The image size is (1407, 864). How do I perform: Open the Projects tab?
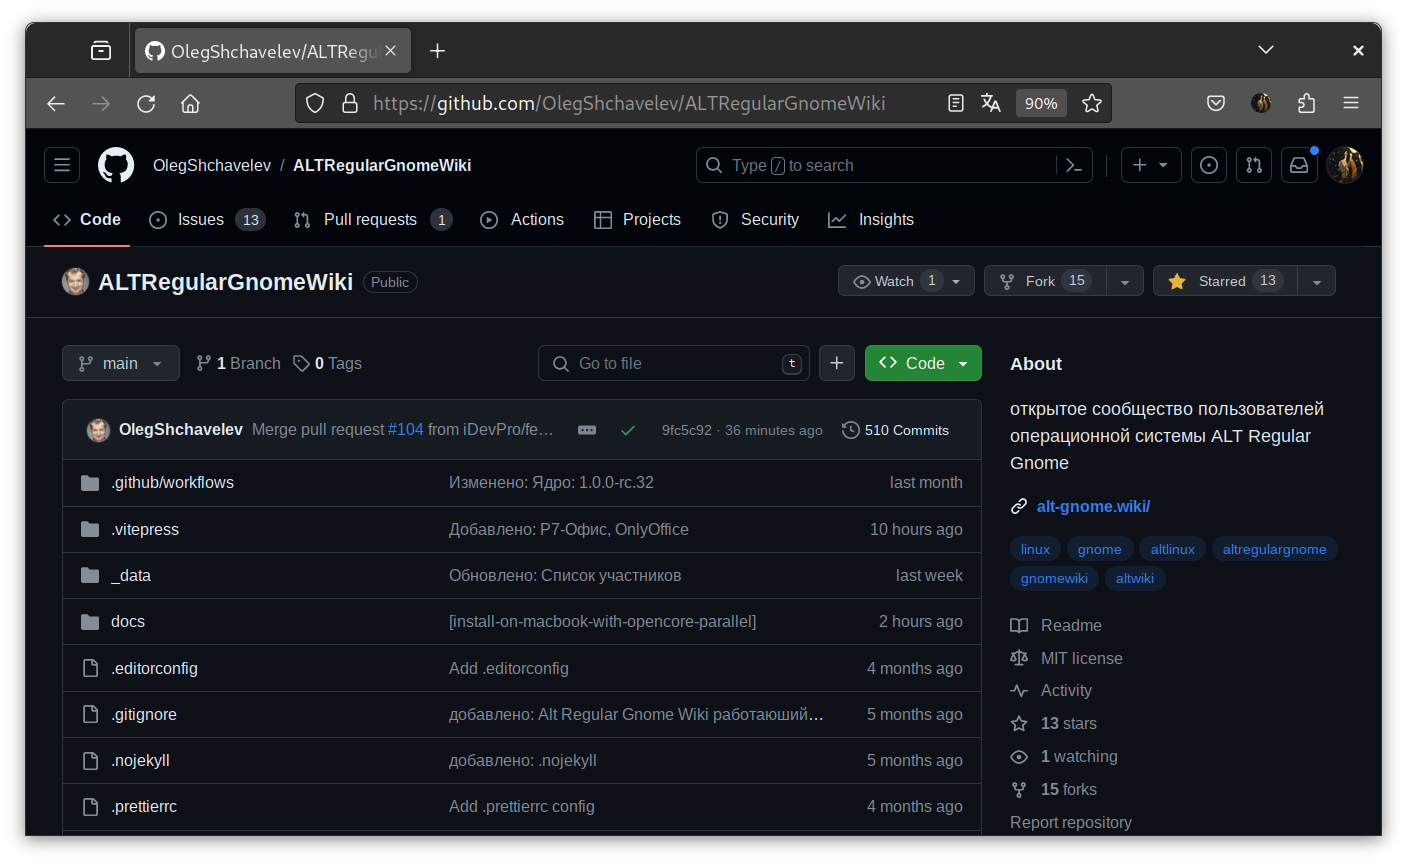click(x=637, y=219)
